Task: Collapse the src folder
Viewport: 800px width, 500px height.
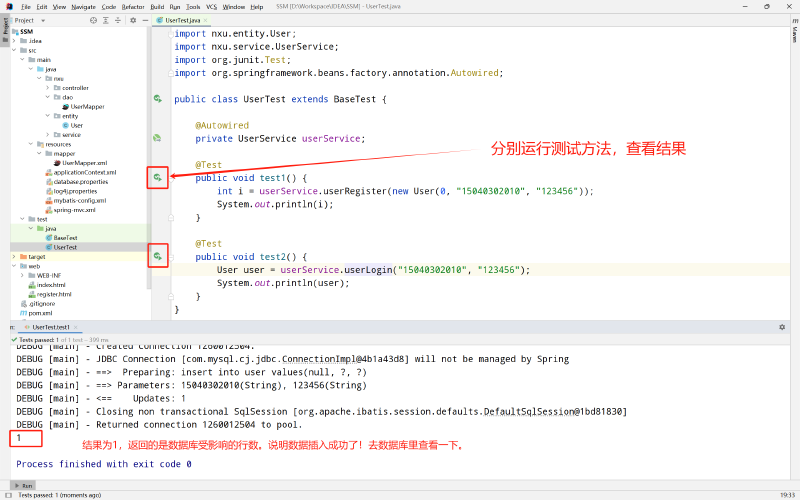Action: (x=14, y=50)
